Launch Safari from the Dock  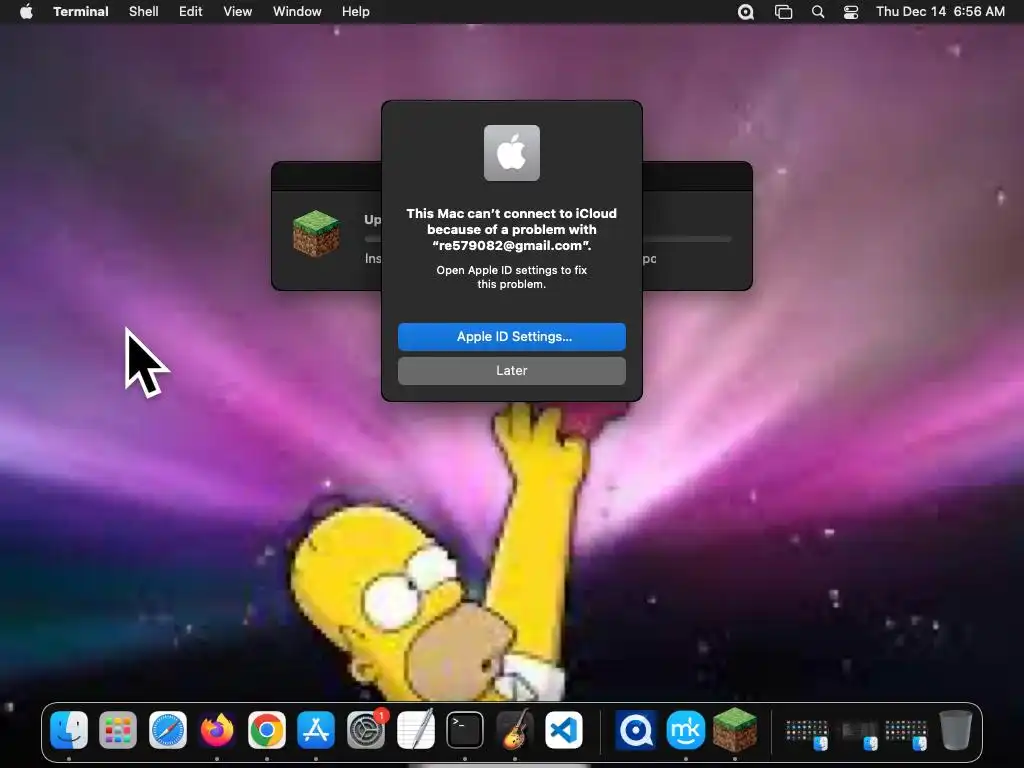click(168, 729)
